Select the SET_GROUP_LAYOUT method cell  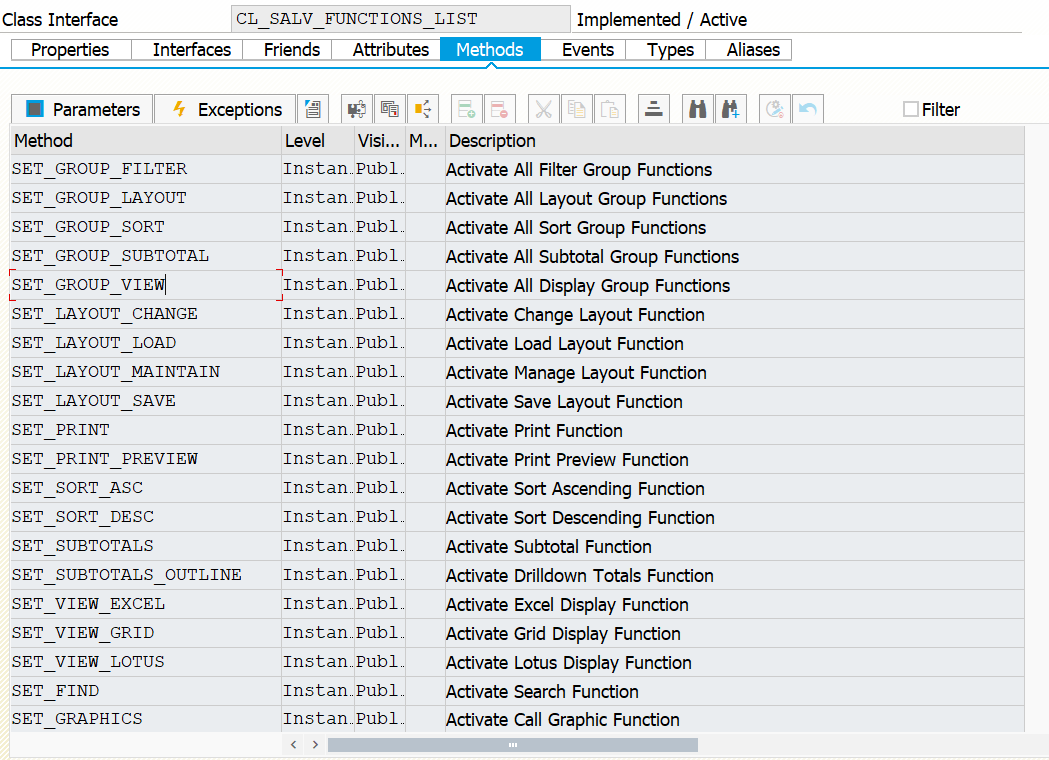pos(146,198)
